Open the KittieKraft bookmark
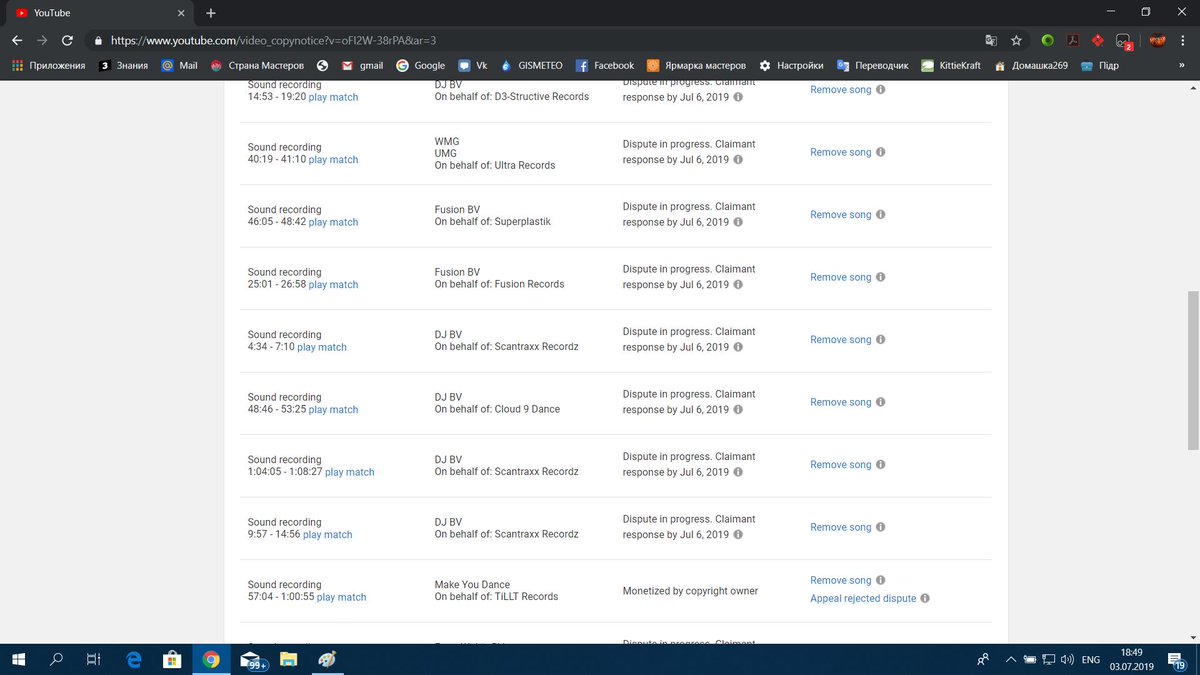Viewport: 1200px width, 675px height. (950, 65)
